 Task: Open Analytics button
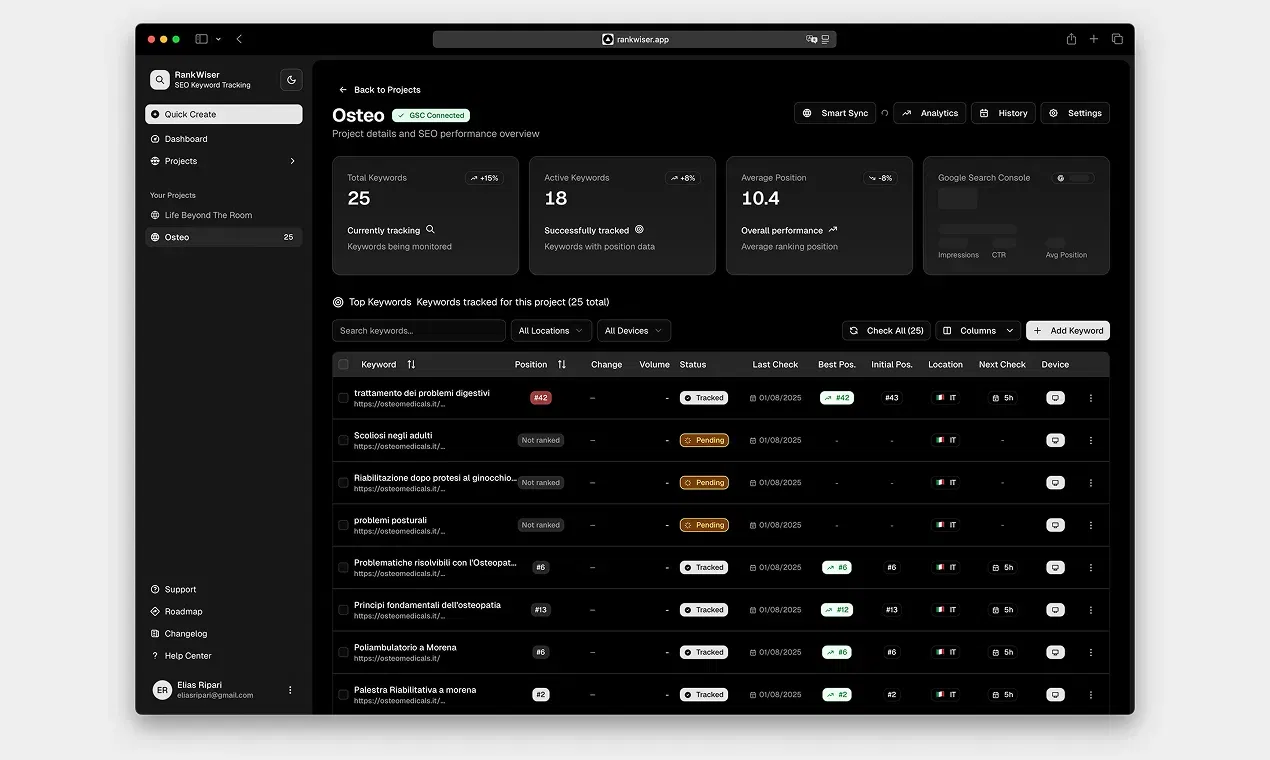click(x=930, y=113)
